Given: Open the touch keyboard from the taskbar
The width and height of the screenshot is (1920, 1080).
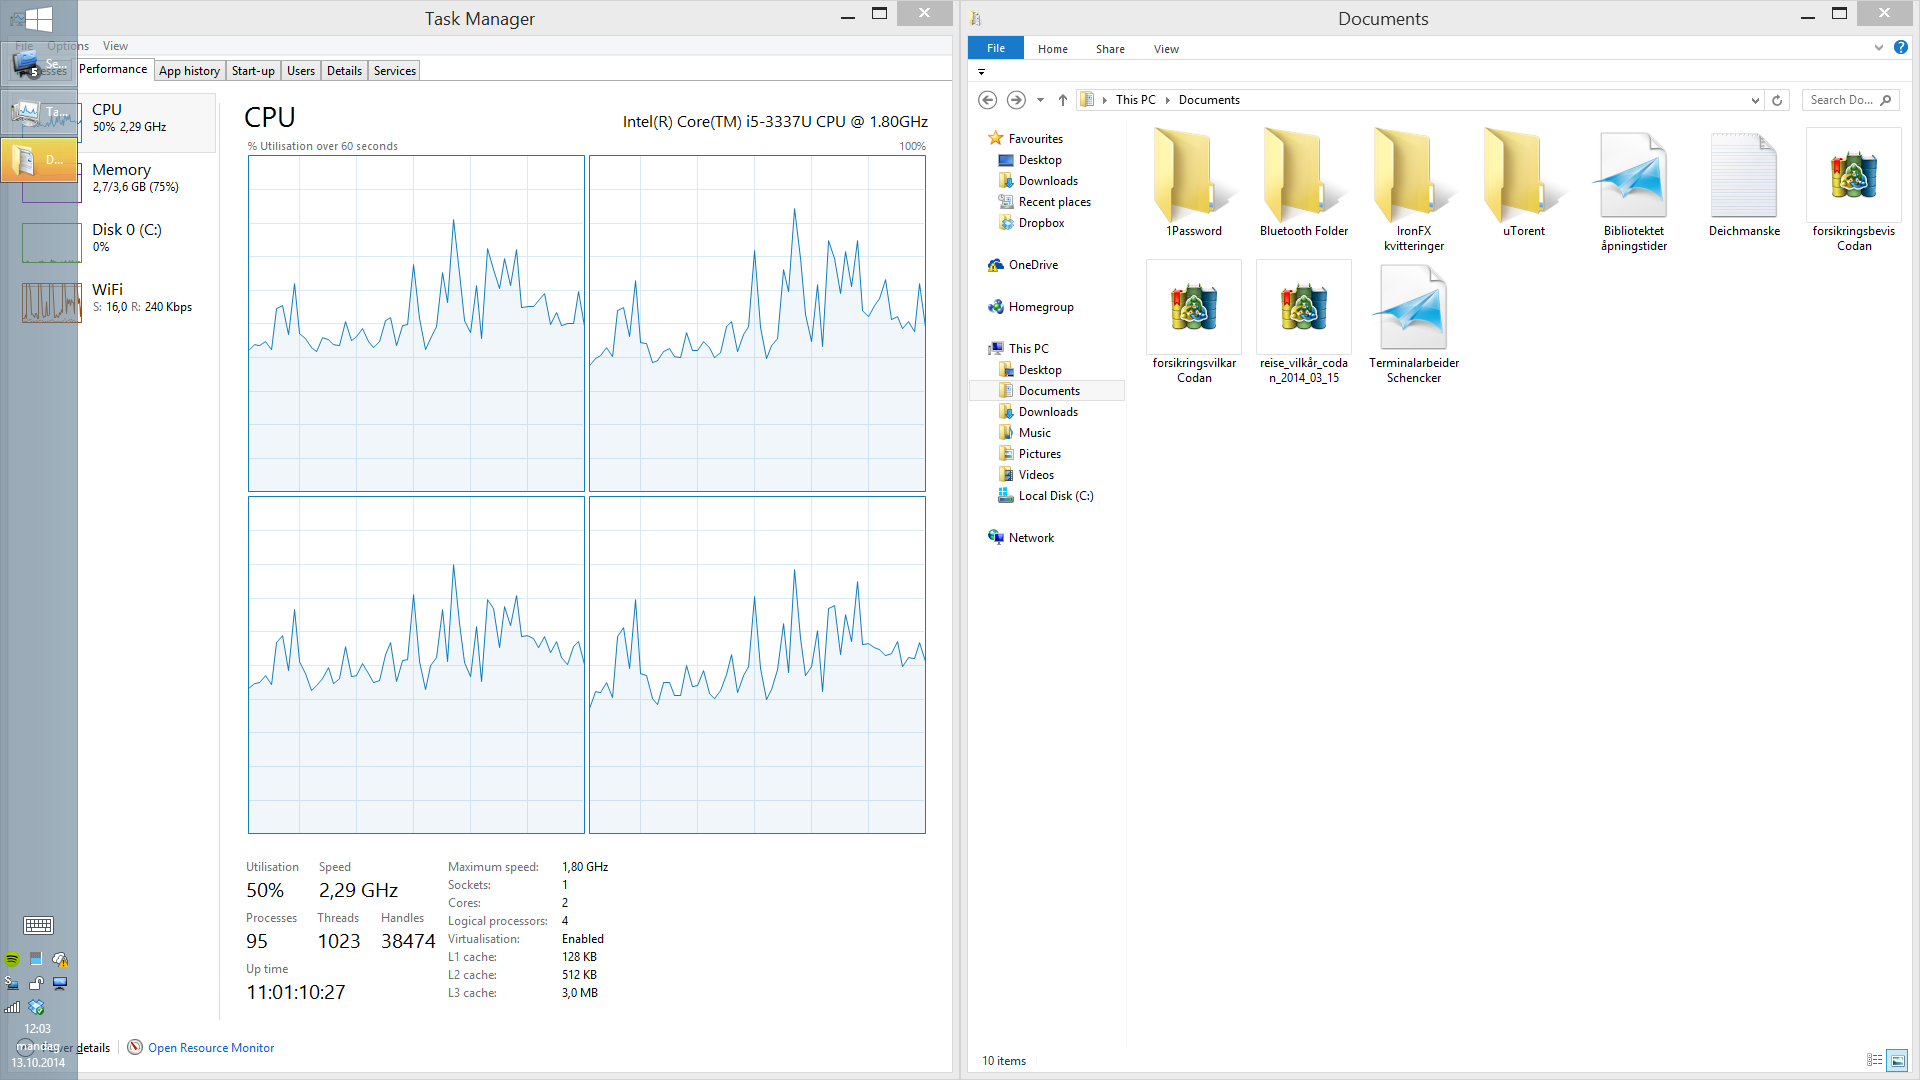Looking at the screenshot, I should (38, 925).
